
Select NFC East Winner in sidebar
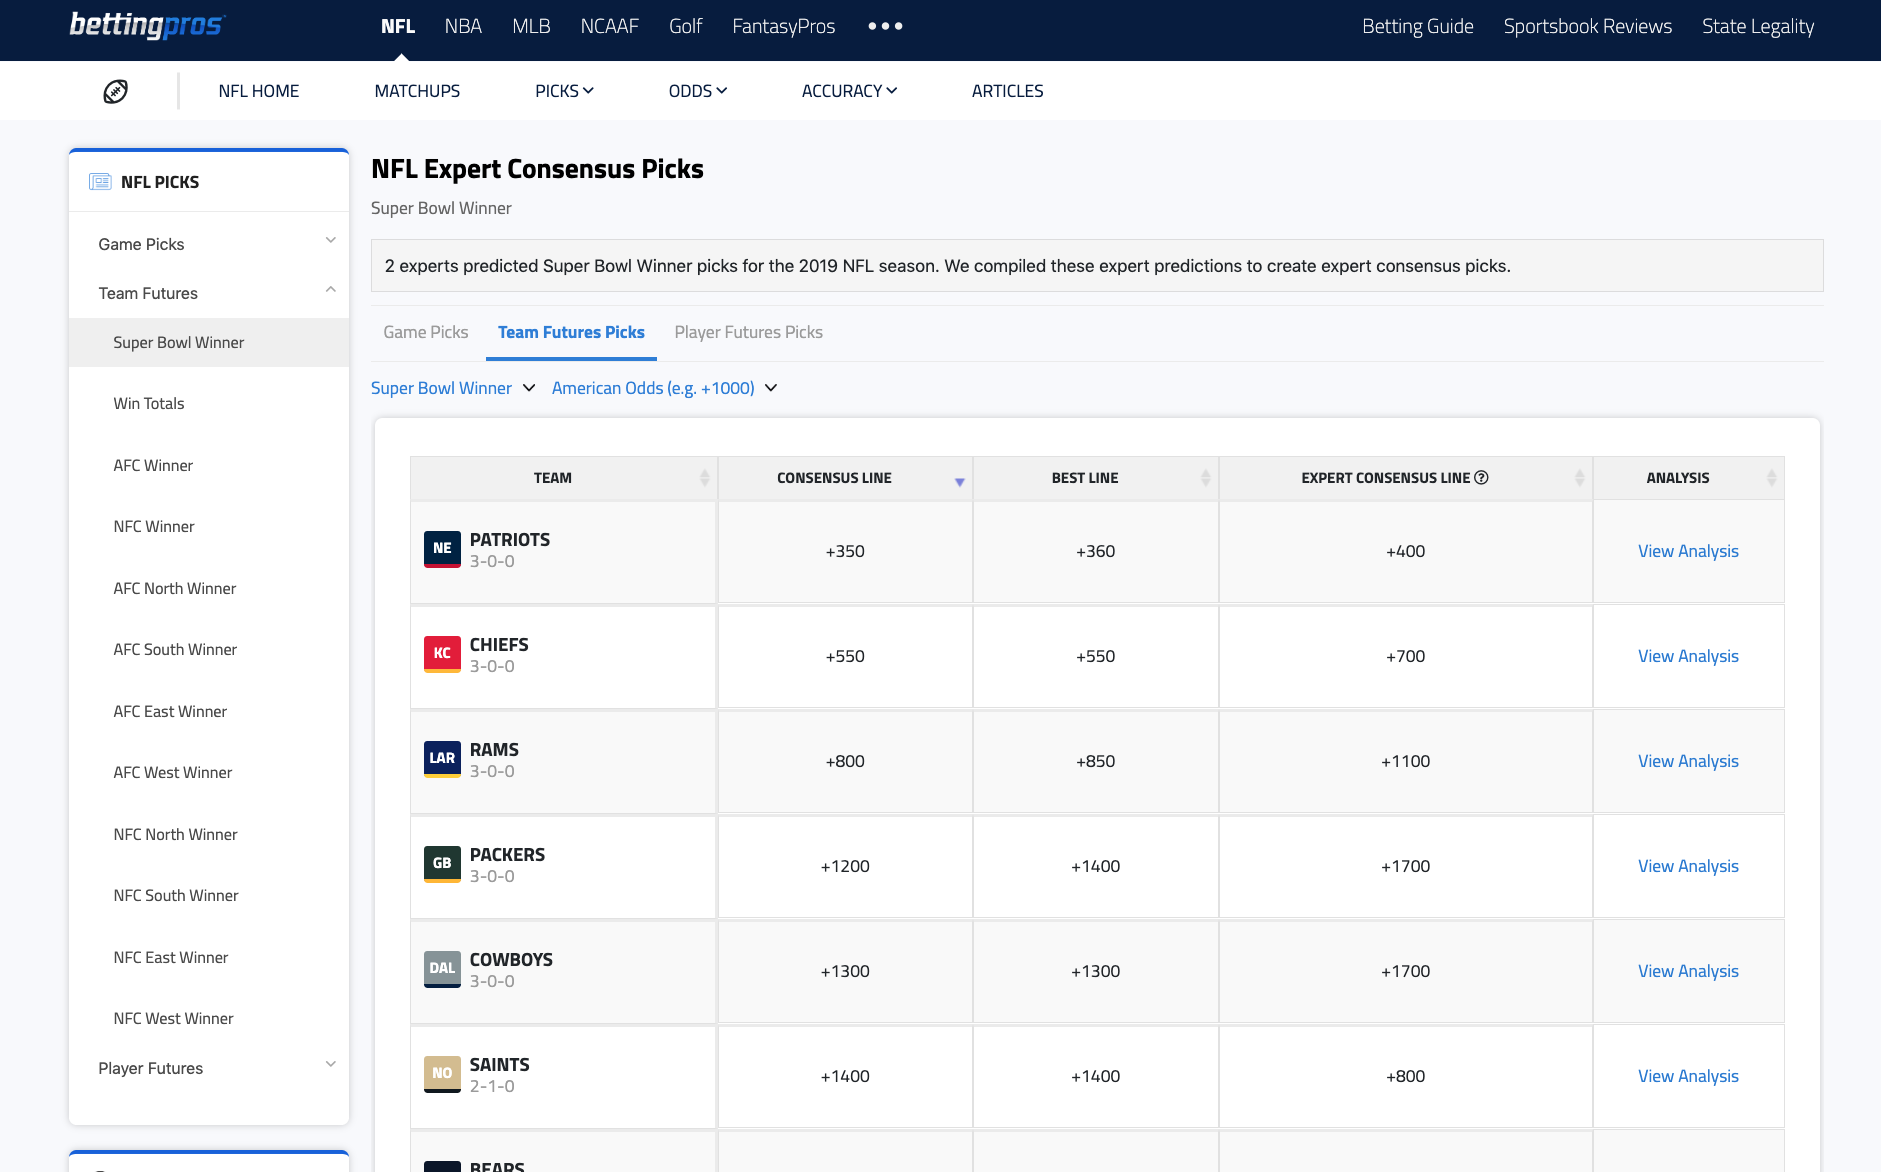click(171, 957)
